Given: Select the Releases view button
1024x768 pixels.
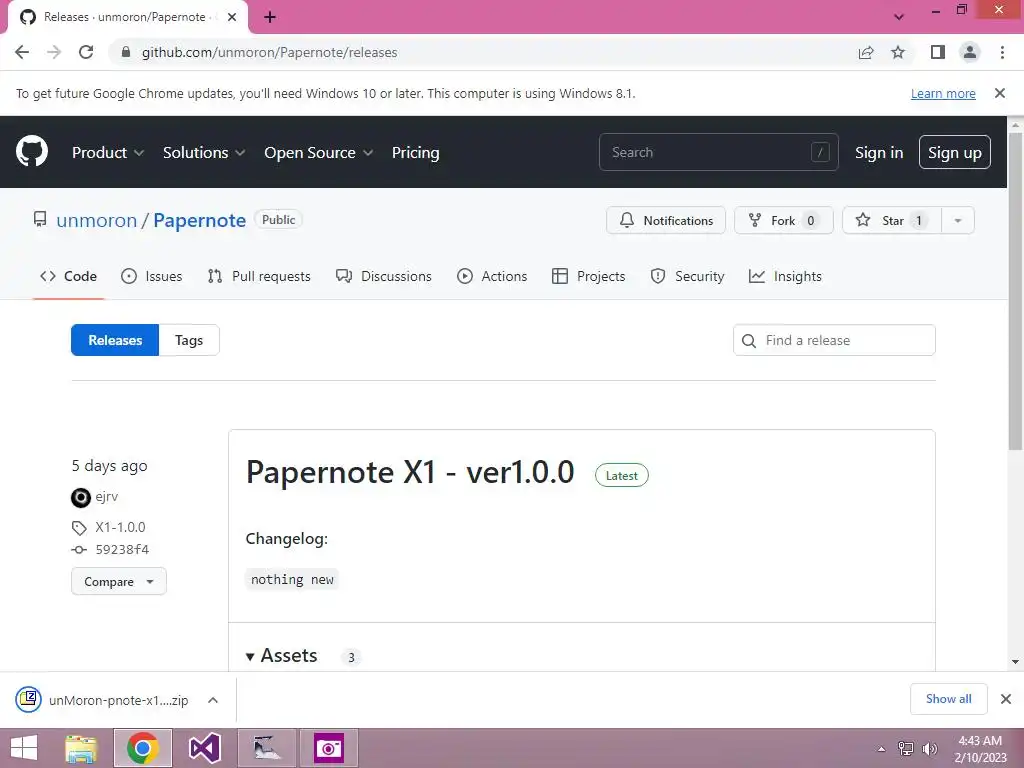Looking at the screenshot, I should pos(115,340).
